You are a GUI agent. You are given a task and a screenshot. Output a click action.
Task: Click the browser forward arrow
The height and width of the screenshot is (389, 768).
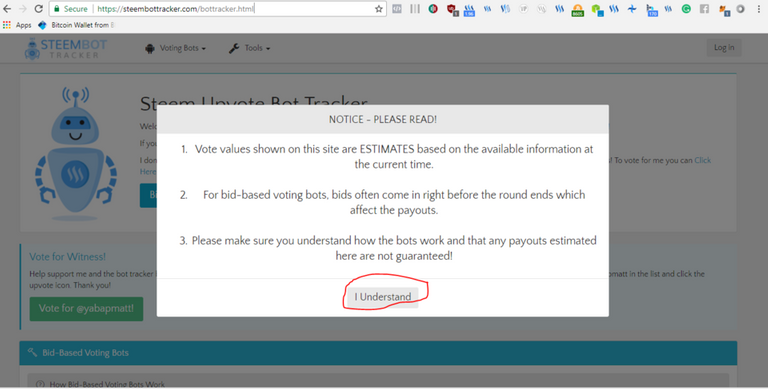(x=23, y=9)
